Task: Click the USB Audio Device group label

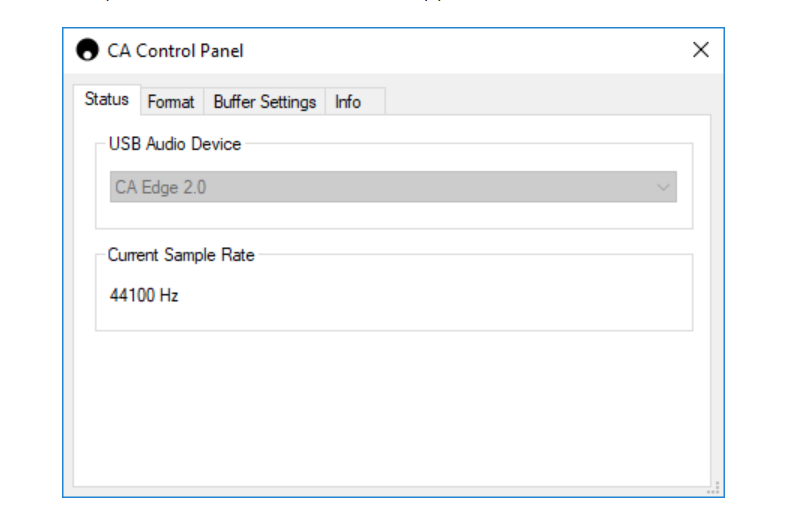Action: (x=175, y=144)
